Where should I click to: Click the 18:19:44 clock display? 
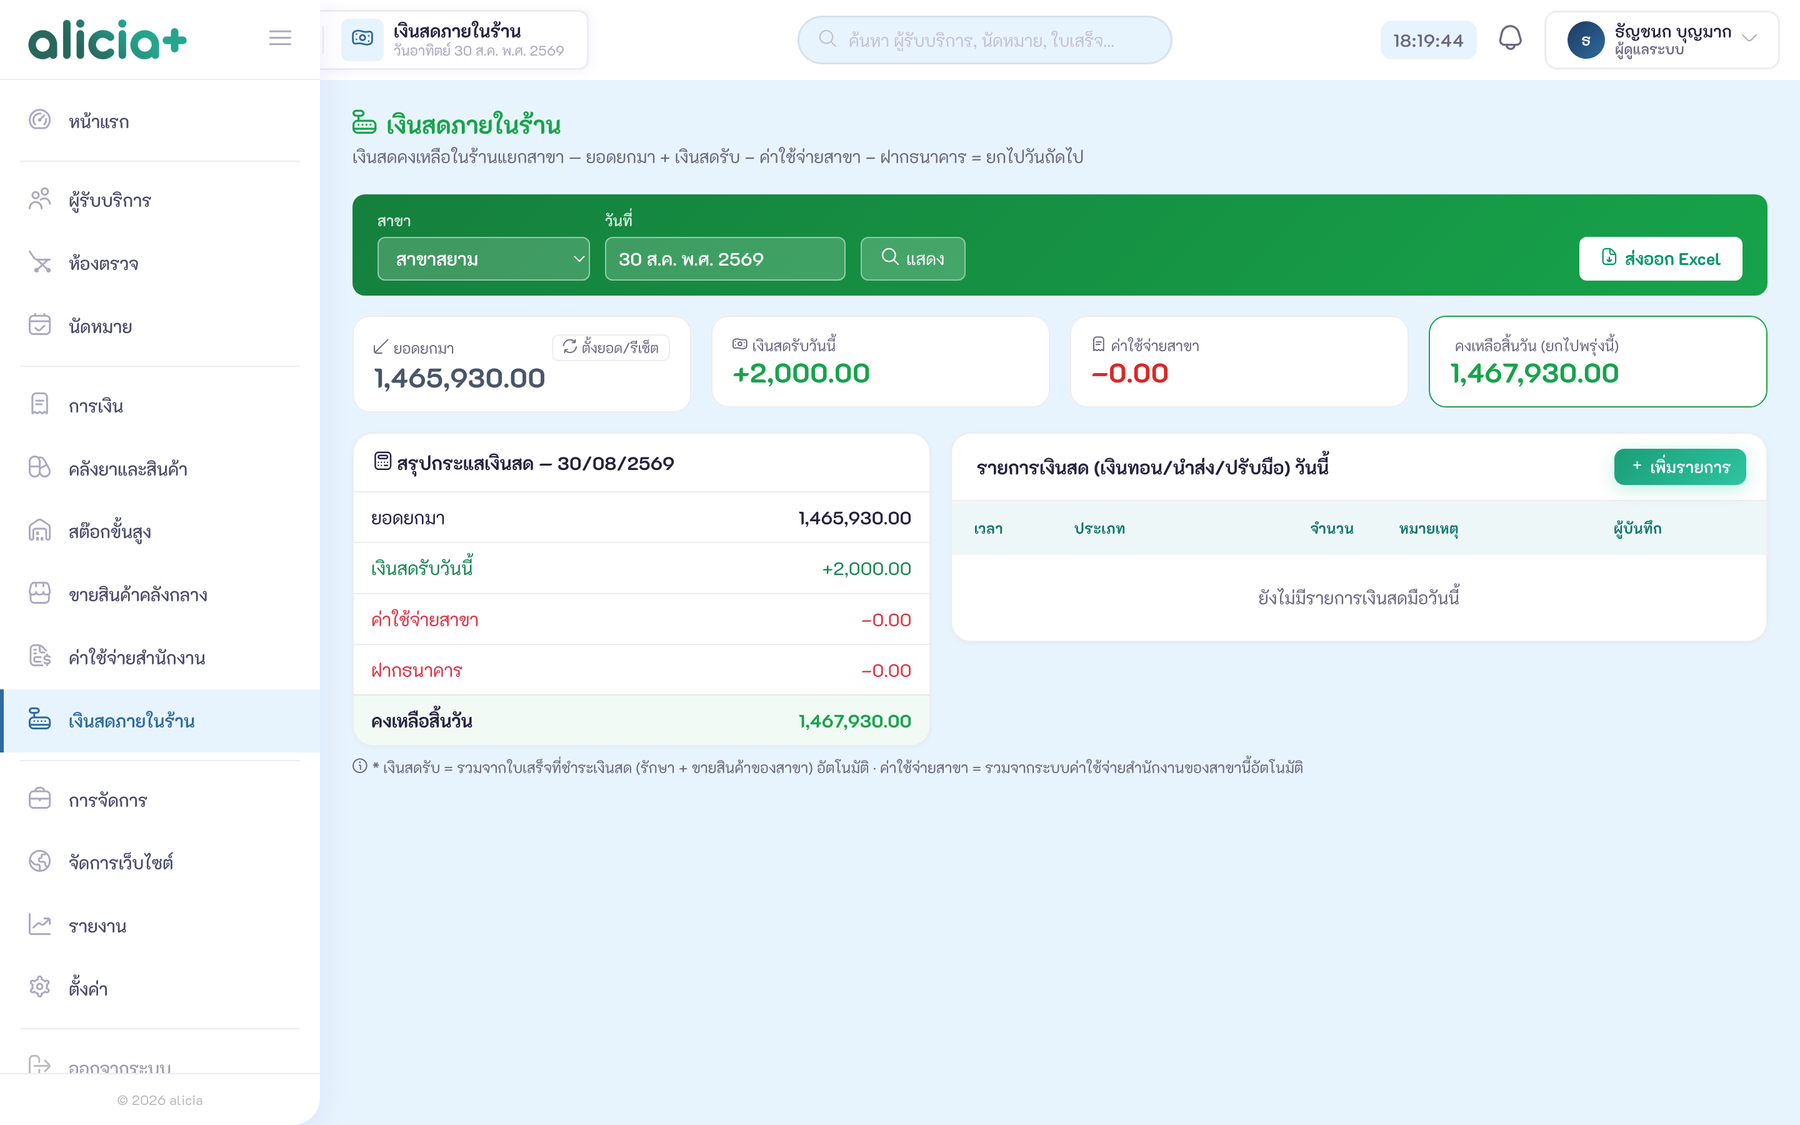[1428, 40]
